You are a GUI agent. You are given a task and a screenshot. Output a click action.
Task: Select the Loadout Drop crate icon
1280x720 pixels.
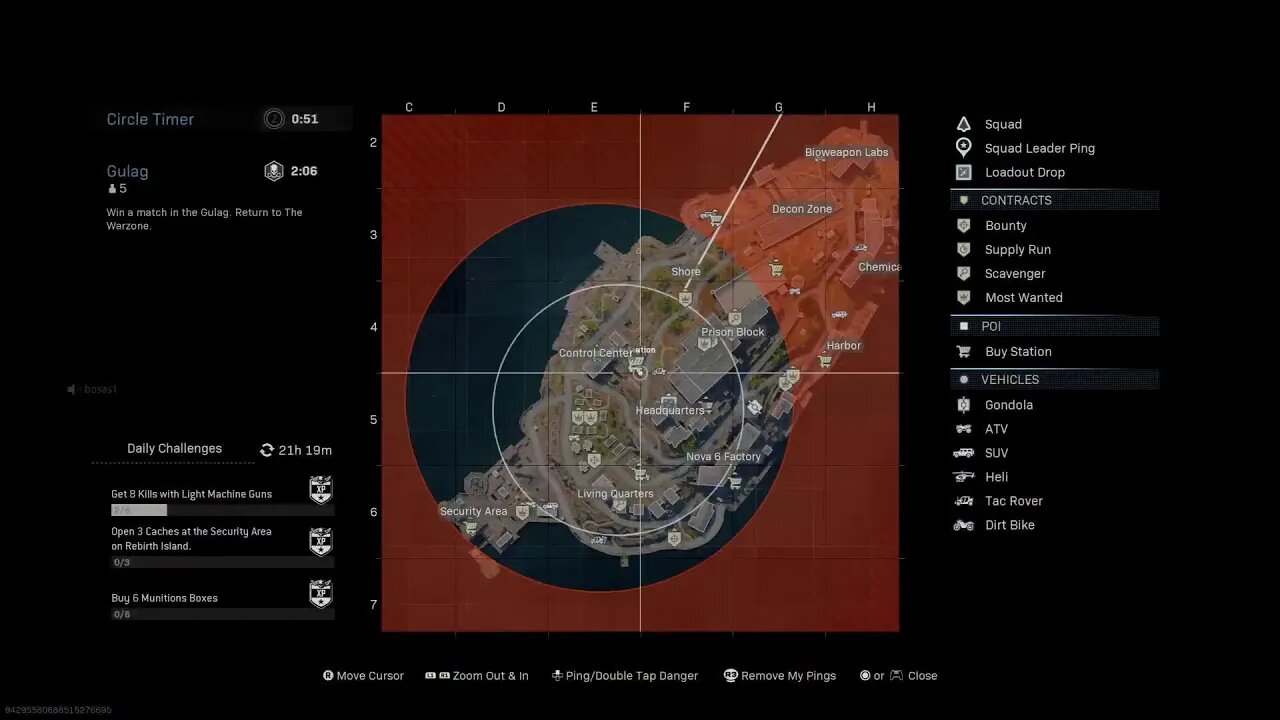964,172
